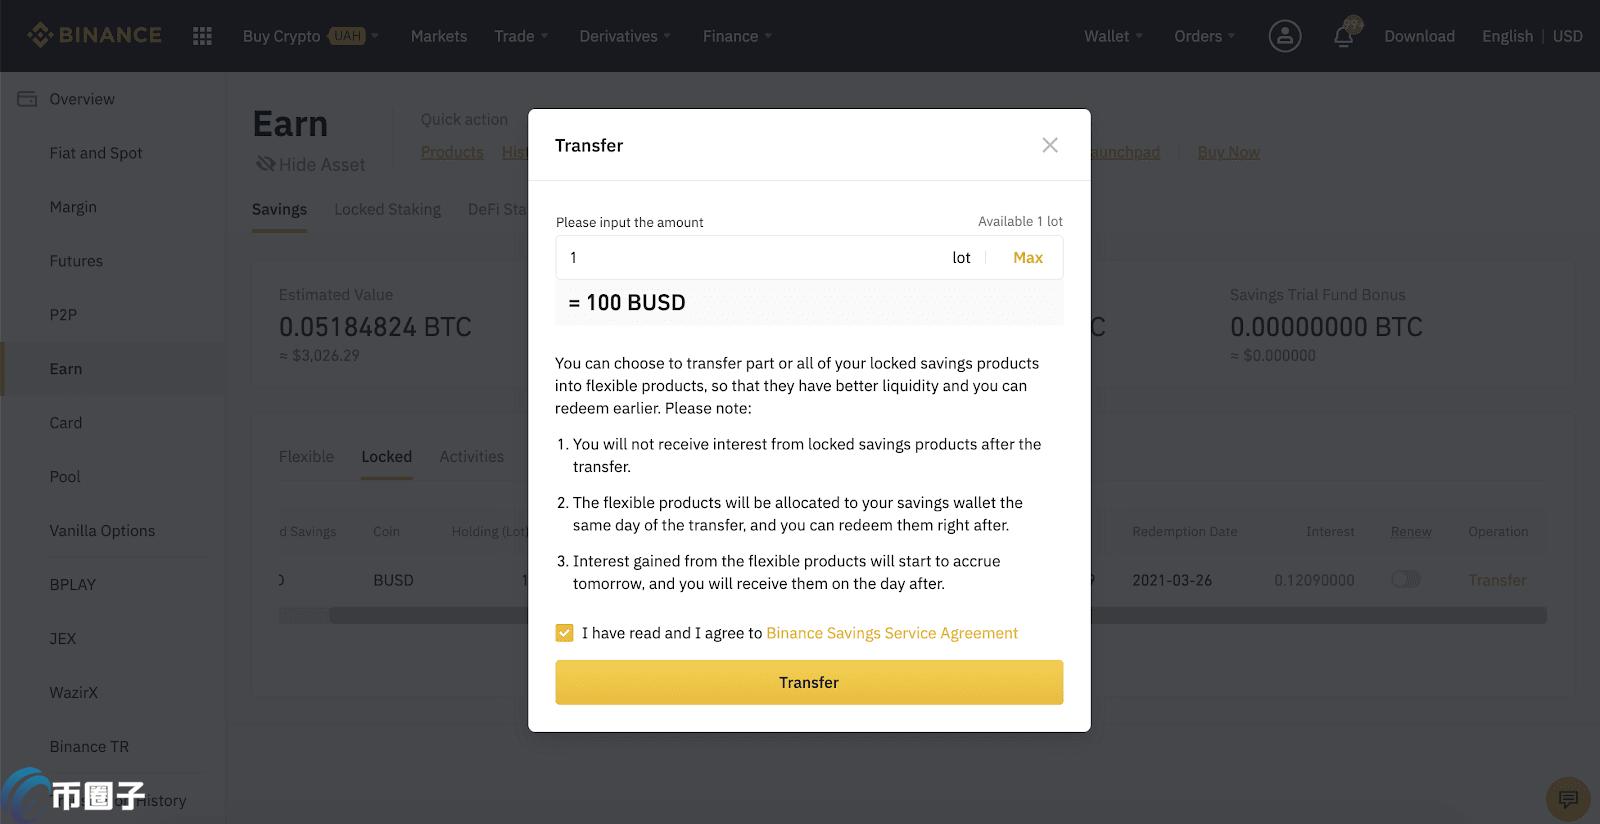Expand the Wallet dropdown menu
Image resolution: width=1600 pixels, height=824 pixels.
pos(1113,36)
